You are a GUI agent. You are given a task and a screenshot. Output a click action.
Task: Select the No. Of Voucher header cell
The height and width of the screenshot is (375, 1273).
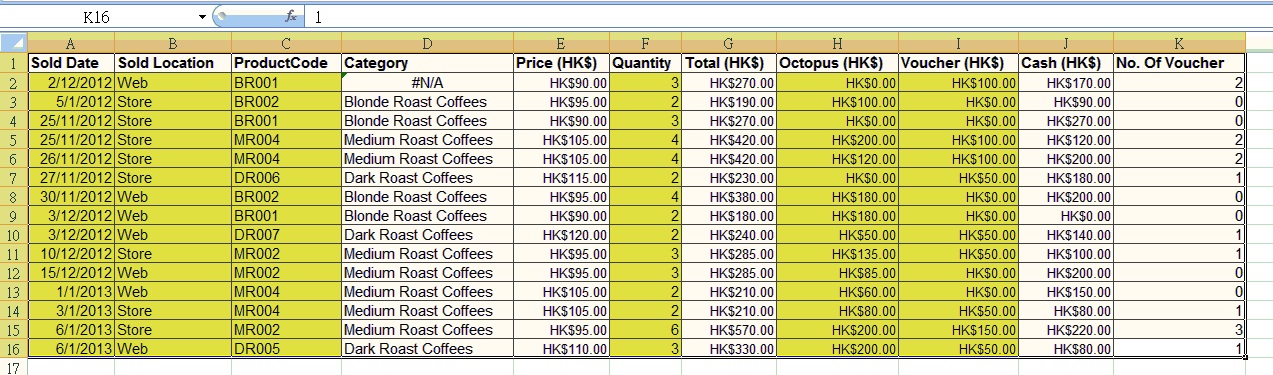click(x=1179, y=63)
